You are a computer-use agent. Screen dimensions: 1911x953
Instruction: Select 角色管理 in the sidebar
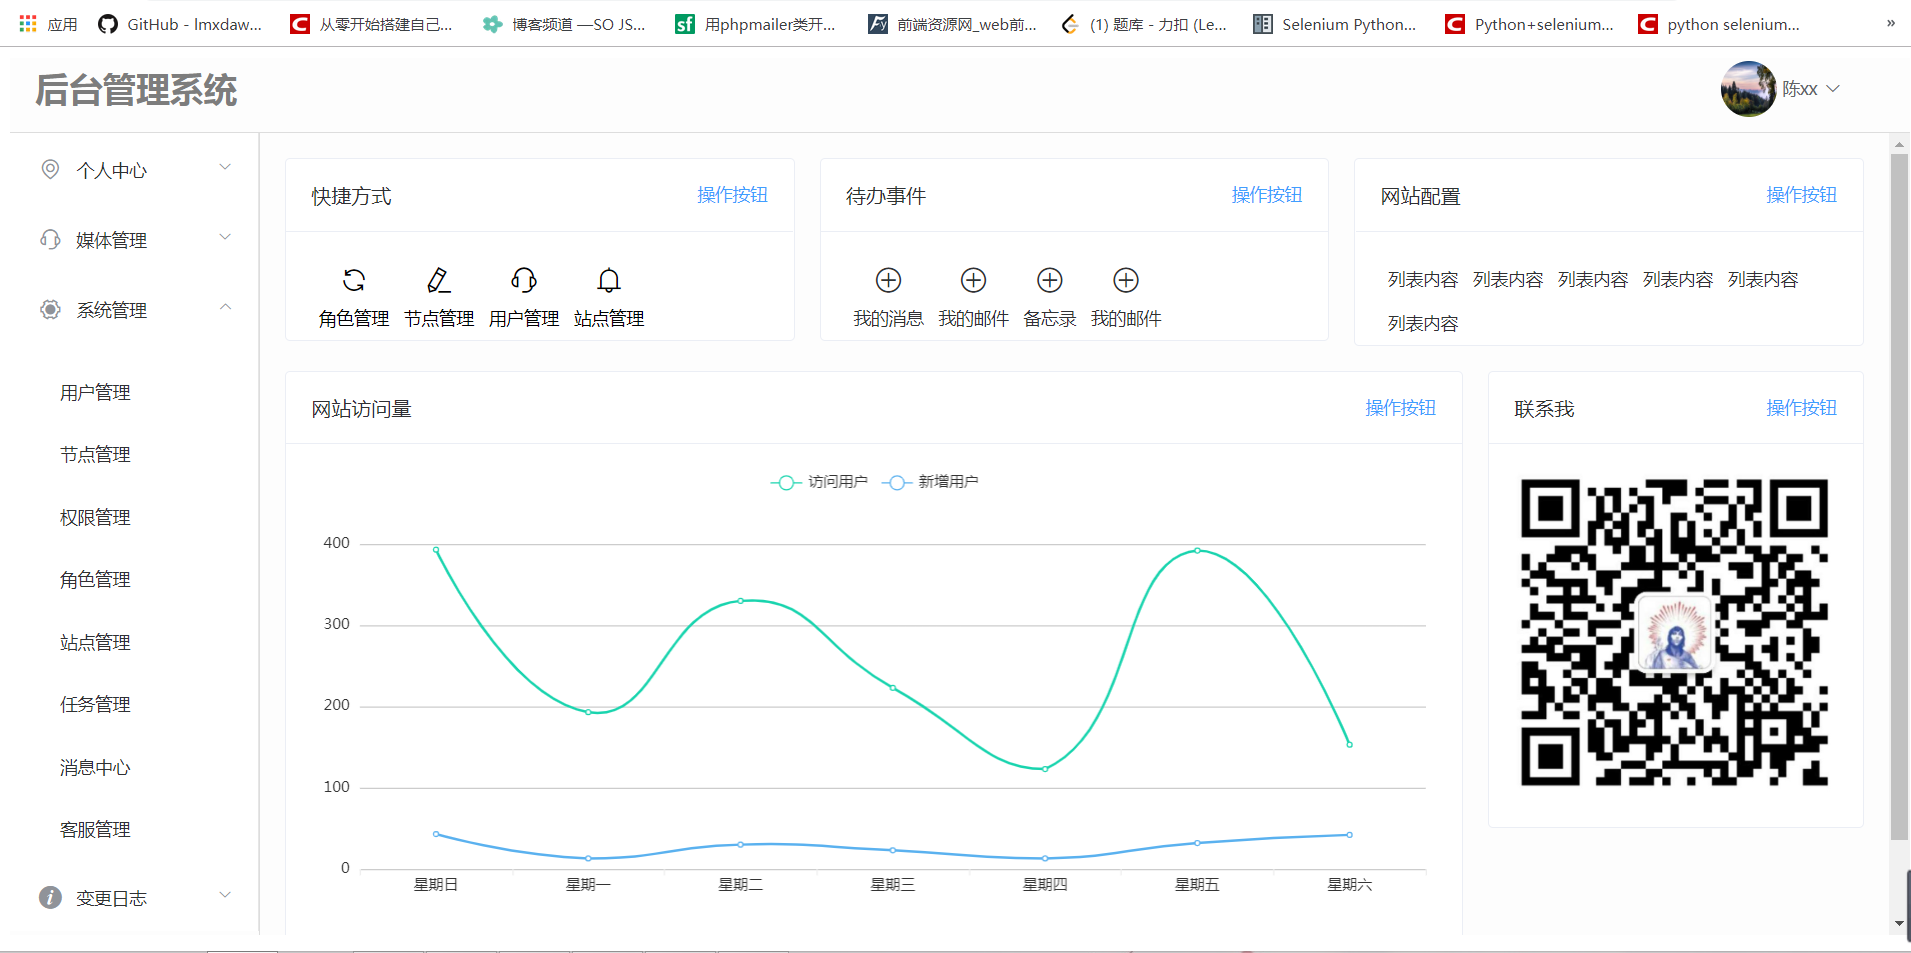point(95,580)
